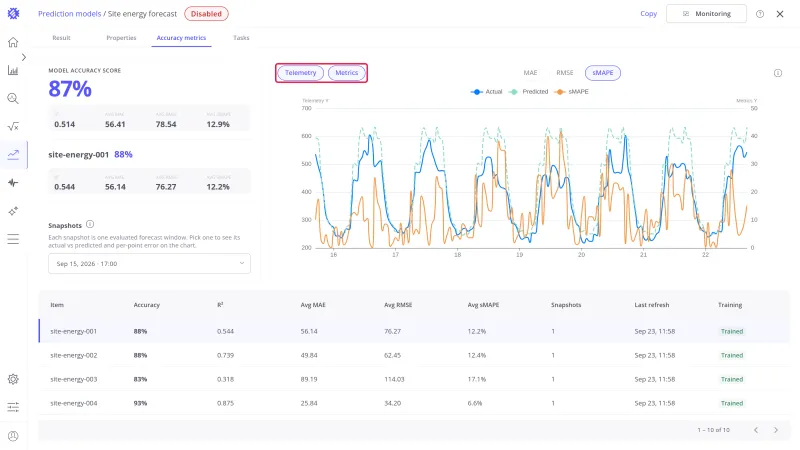Click Trained badge for site-energy-004
The image size is (800, 450).
tap(732, 403)
